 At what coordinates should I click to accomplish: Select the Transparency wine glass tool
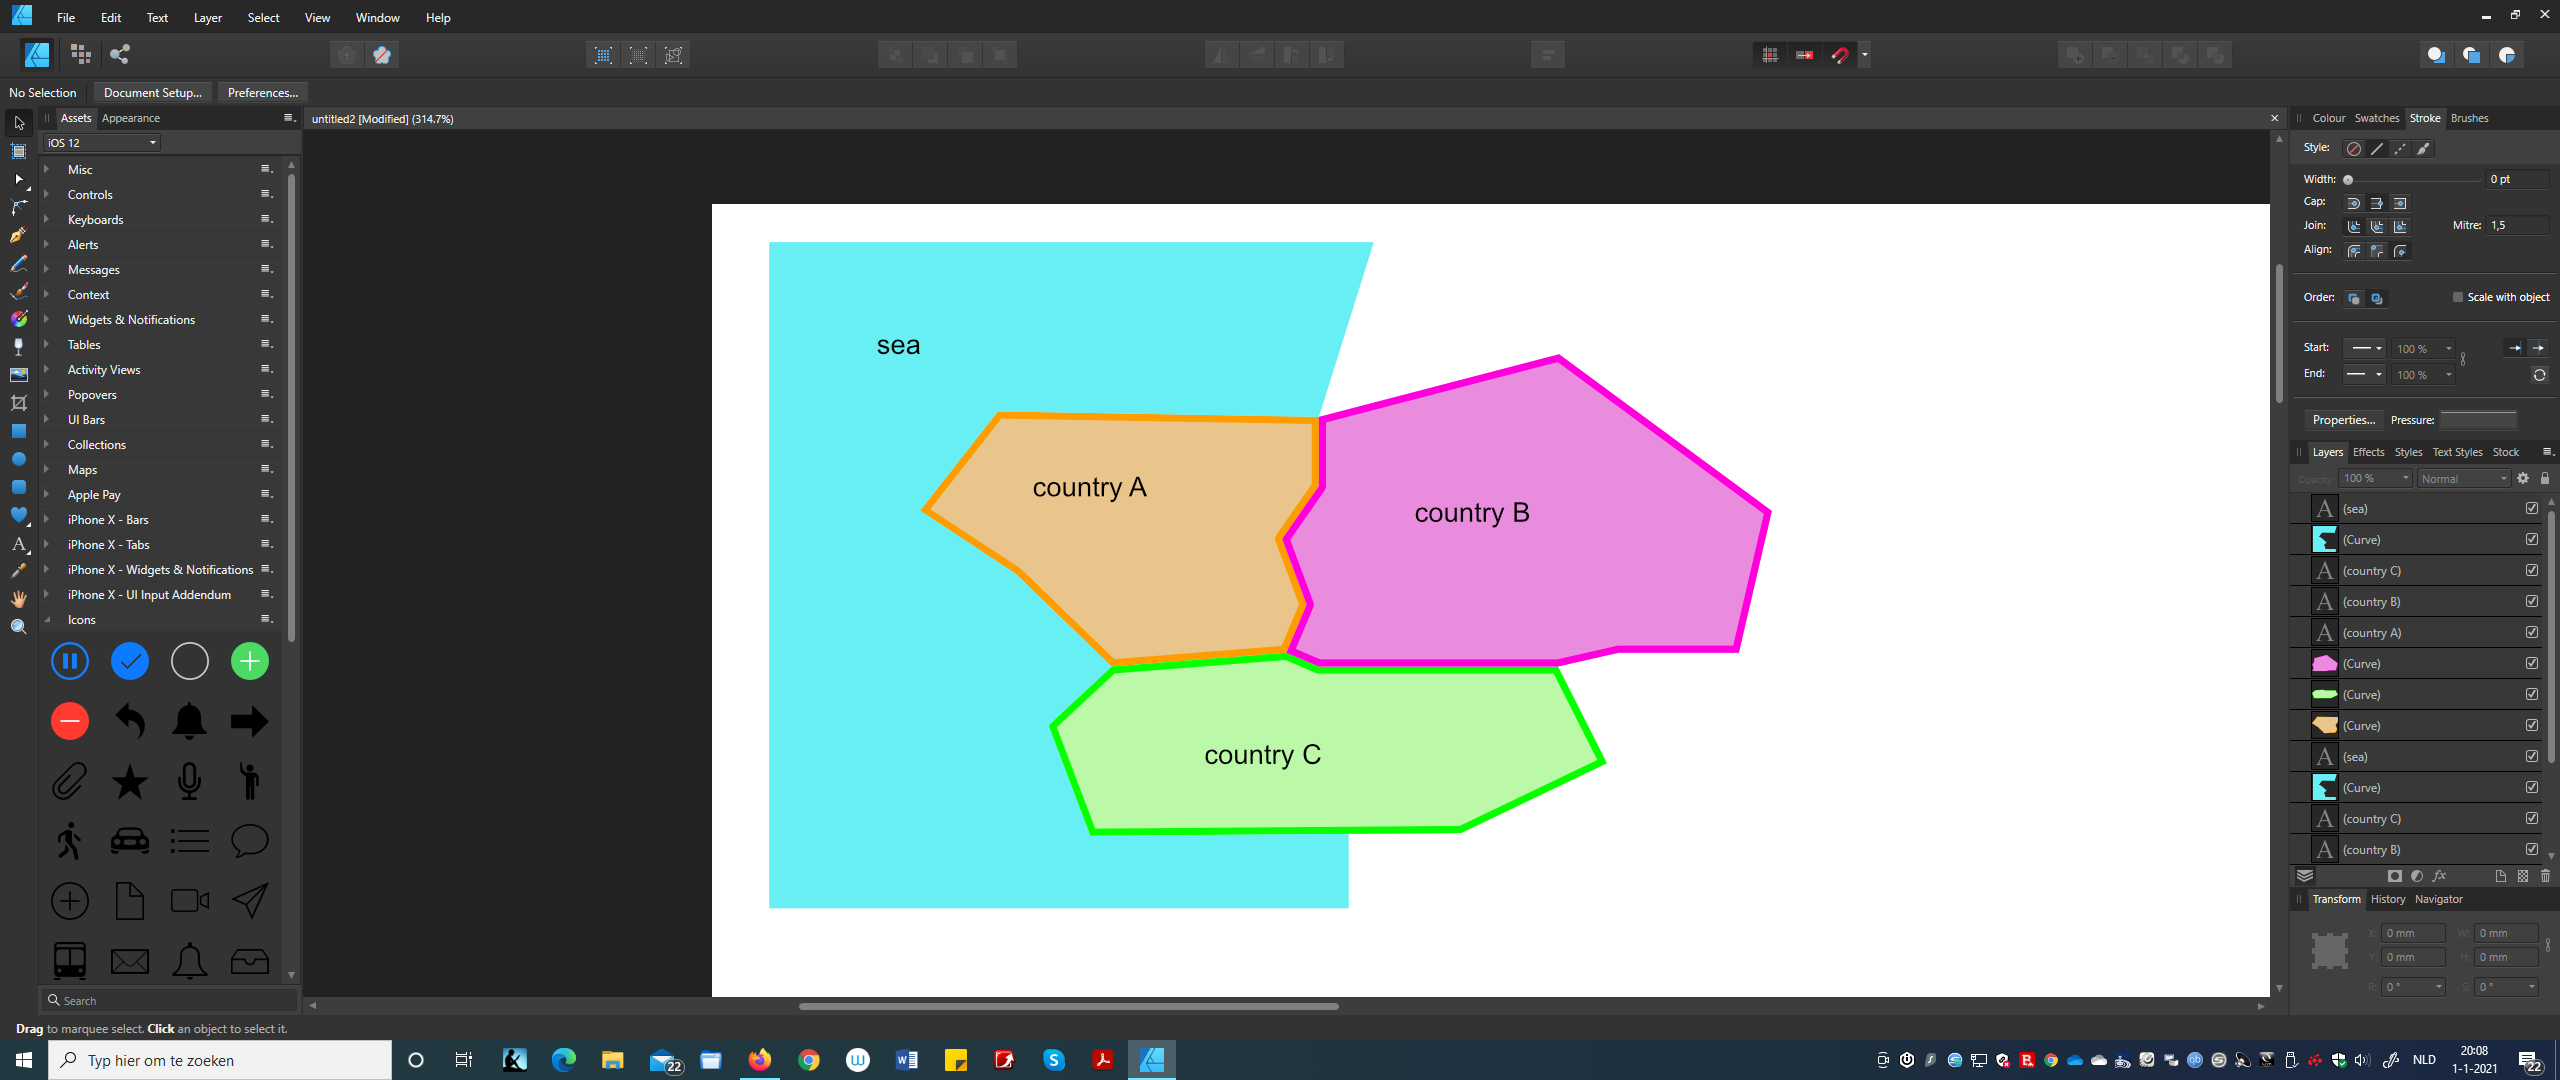[x=18, y=347]
